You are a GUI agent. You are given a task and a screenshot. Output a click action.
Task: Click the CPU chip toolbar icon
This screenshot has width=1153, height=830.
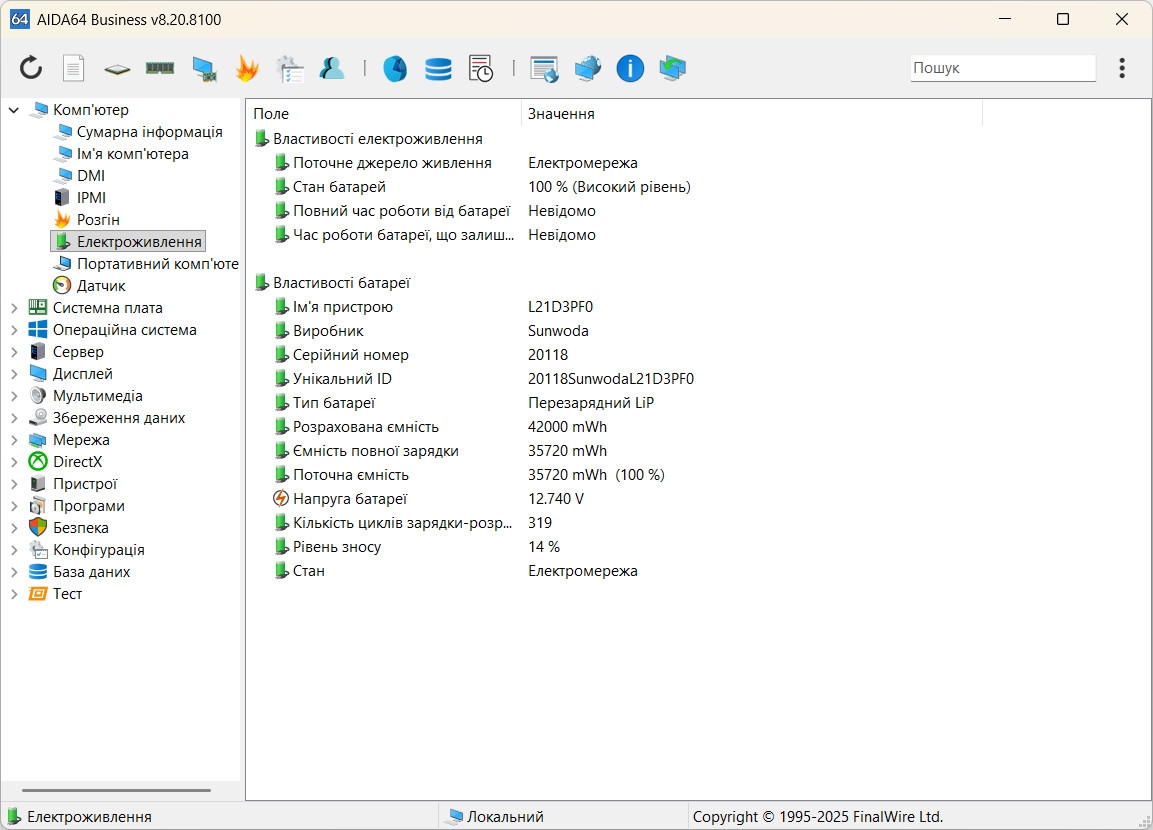117,68
